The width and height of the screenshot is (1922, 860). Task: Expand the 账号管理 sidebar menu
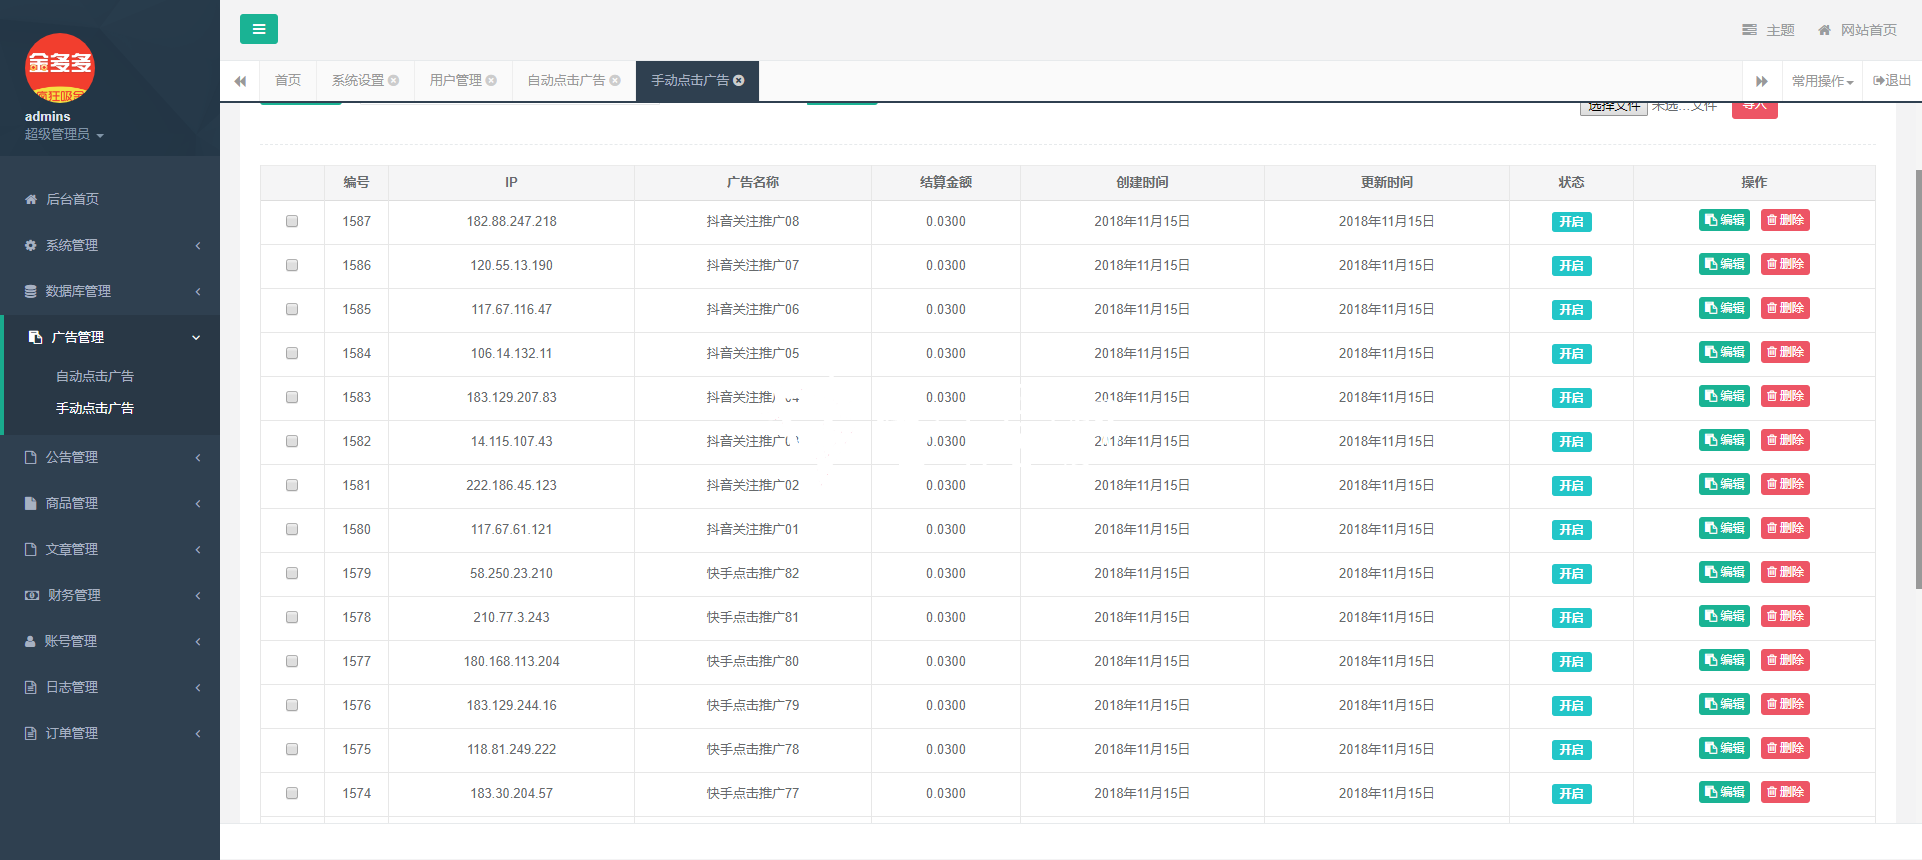(110, 641)
